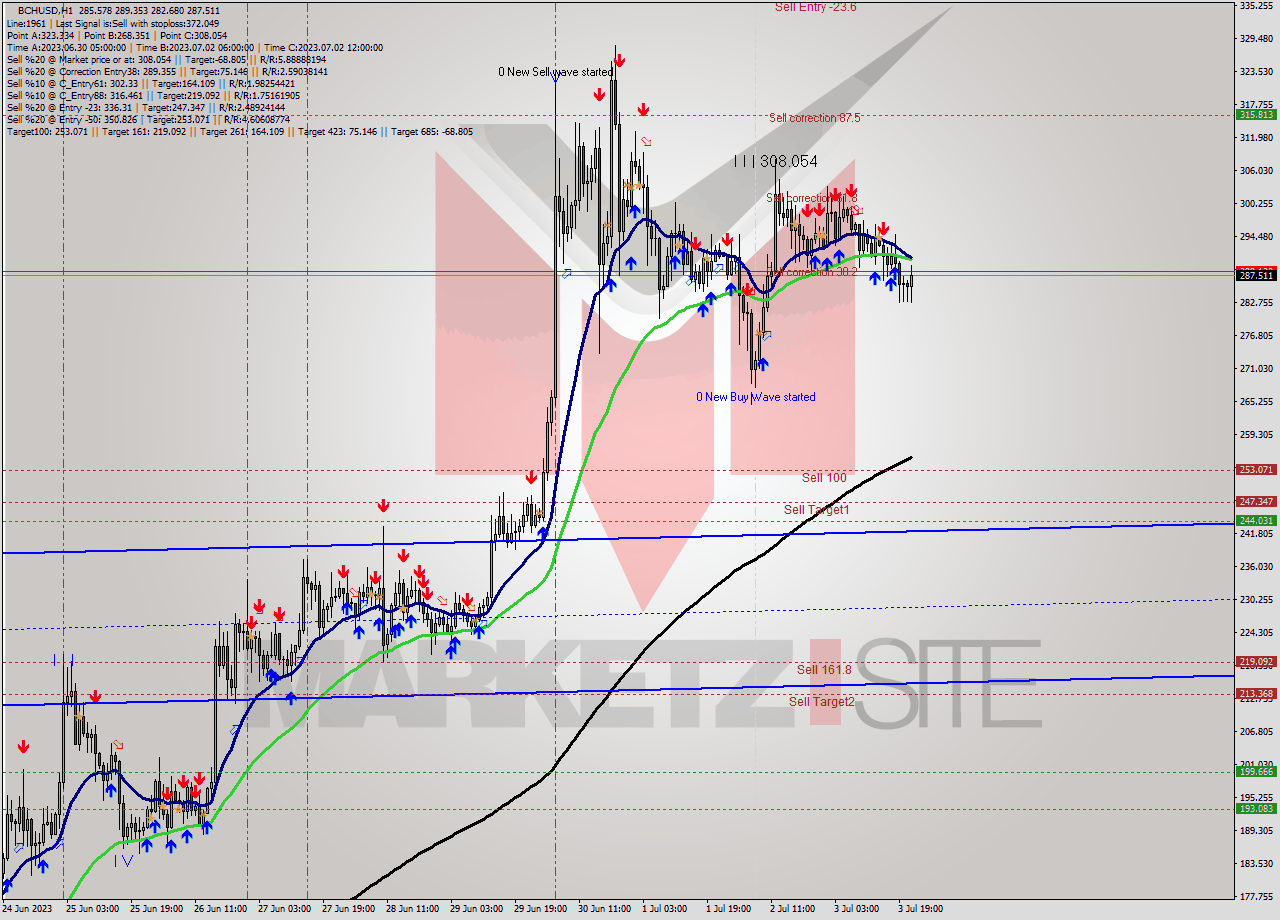This screenshot has height=920, width=1280.
Task: Select the '0 New Buy Wave started' label
Action: click(x=756, y=397)
